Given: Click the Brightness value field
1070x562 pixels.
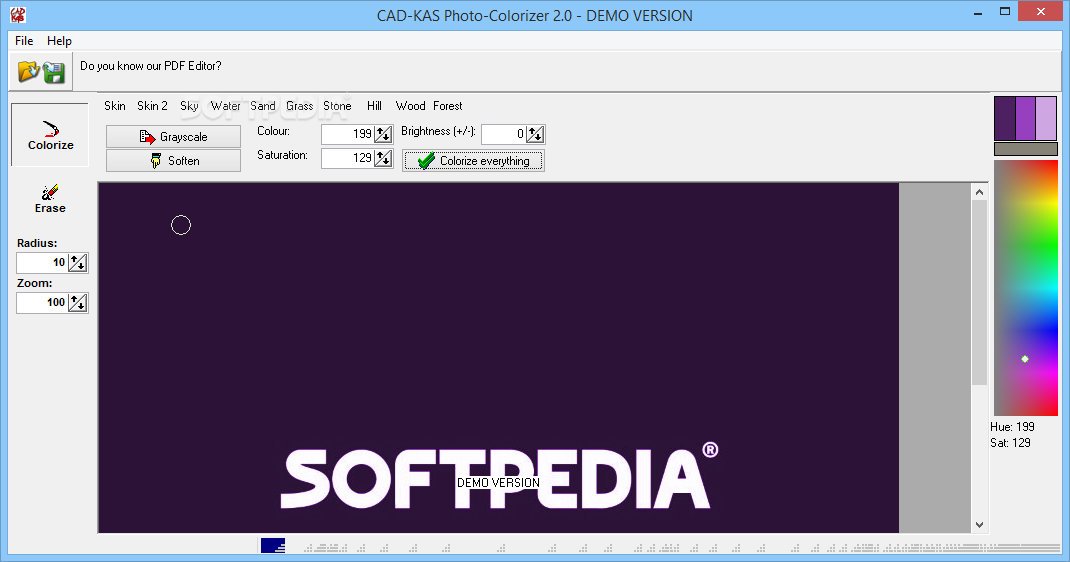Looking at the screenshot, I should point(504,134).
